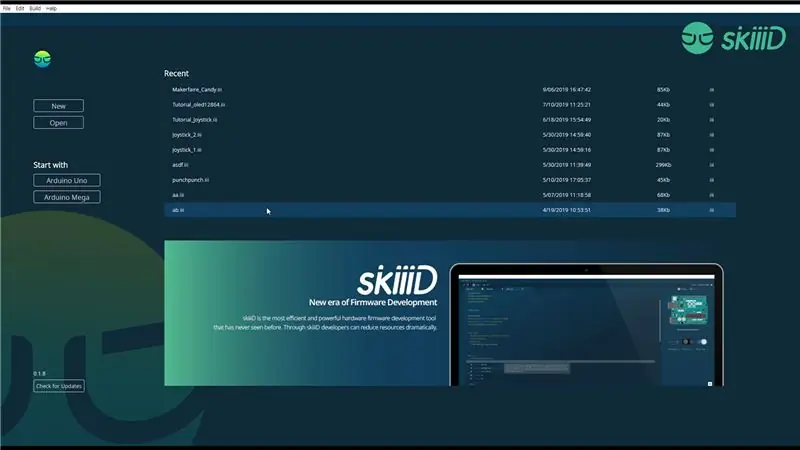Viewport: 800px width, 450px height.
Task: Click the date 9/06/2019 16:47:42
Action: click(567, 90)
